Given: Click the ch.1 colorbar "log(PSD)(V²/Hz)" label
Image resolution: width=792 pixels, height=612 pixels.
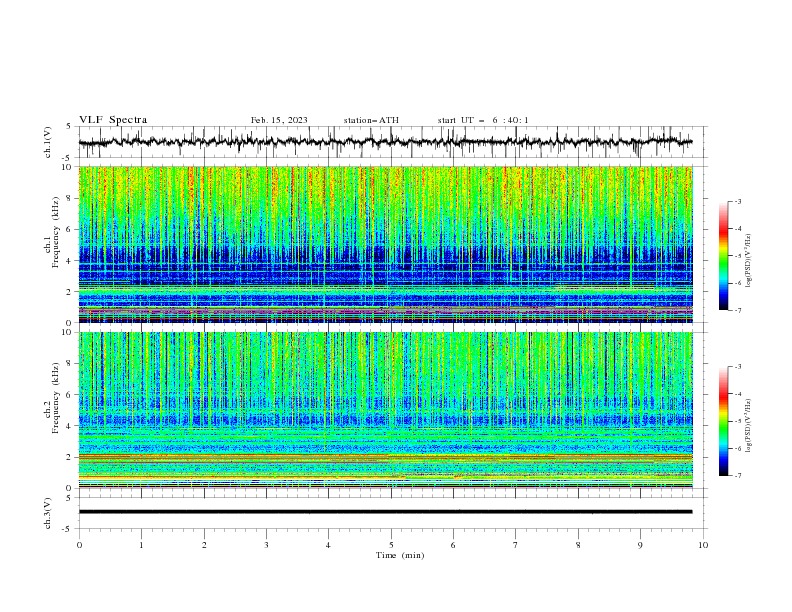Looking at the screenshot, I should 748,261.
